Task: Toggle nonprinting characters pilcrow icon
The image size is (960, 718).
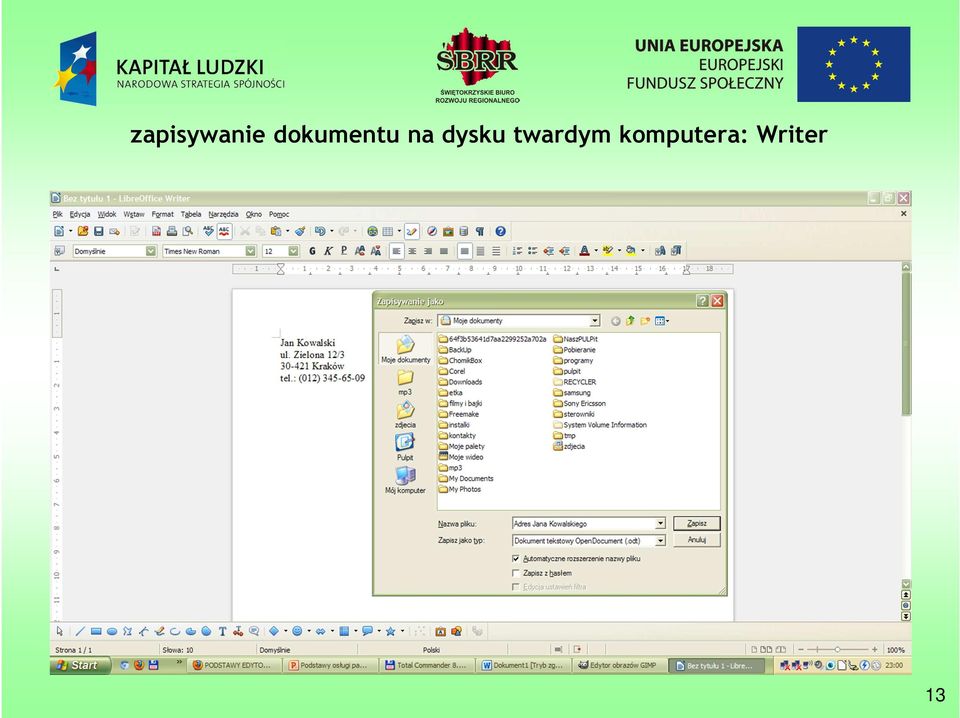Action: (x=480, y=231)
